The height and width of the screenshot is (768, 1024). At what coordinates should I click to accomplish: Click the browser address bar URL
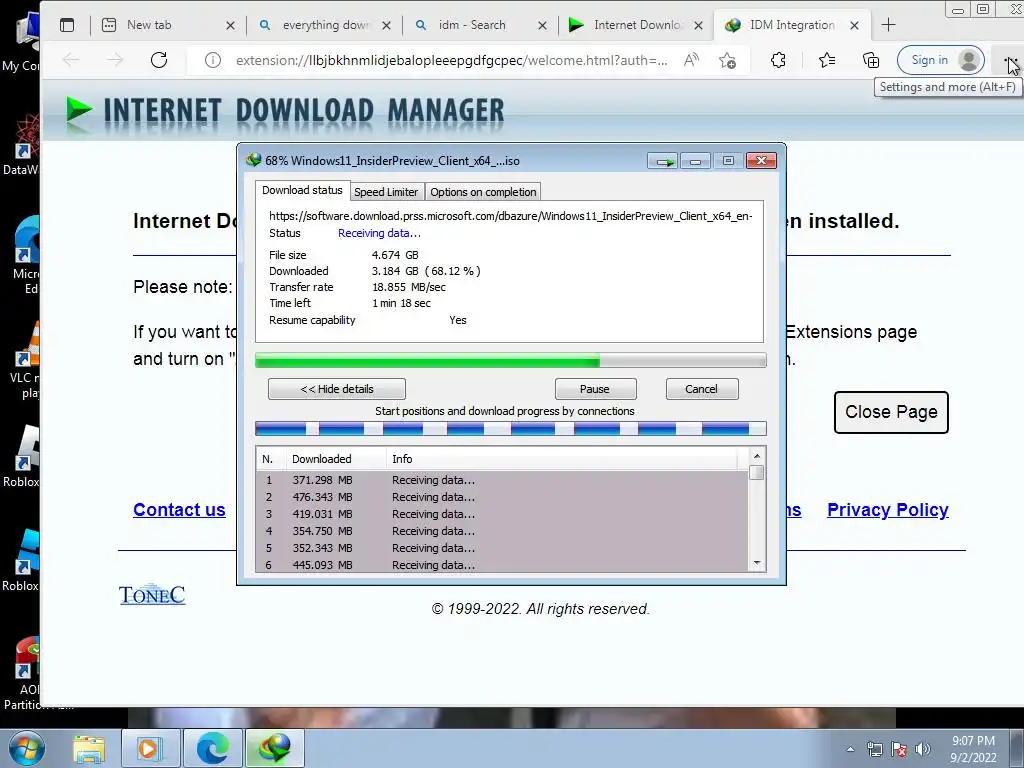click(452, 60)
